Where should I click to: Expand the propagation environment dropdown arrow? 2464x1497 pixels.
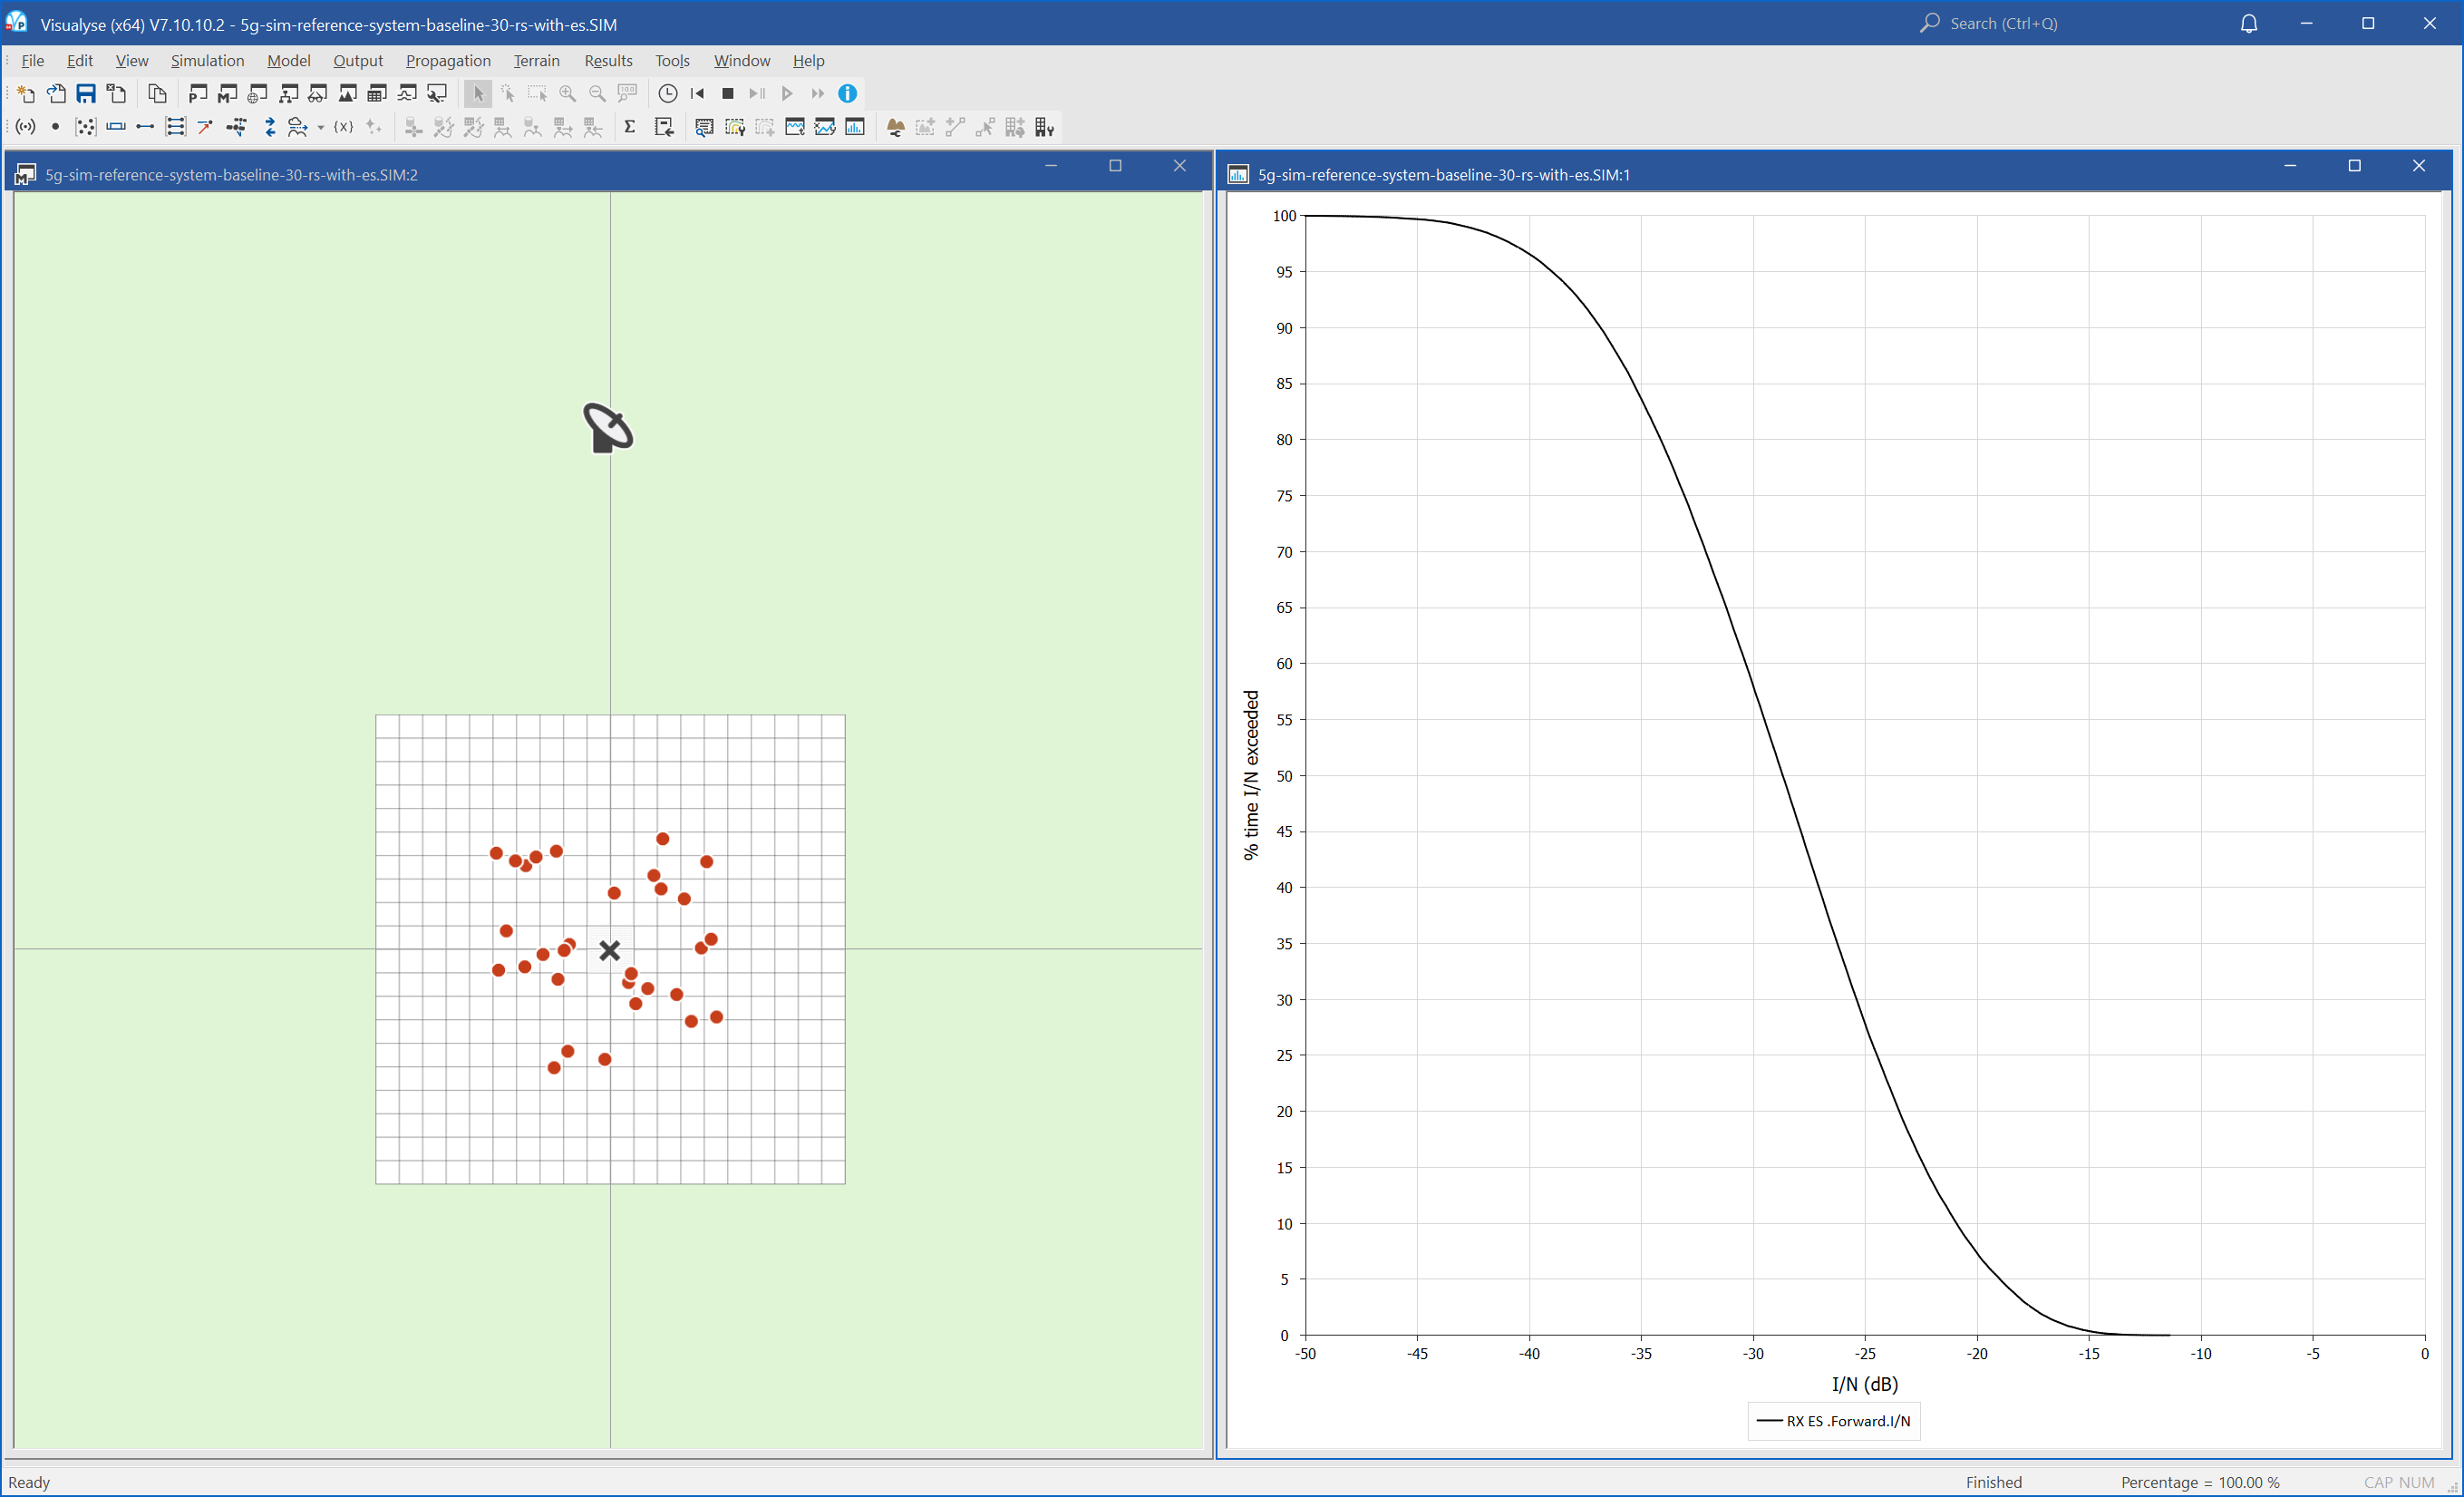tap(320, 128)
